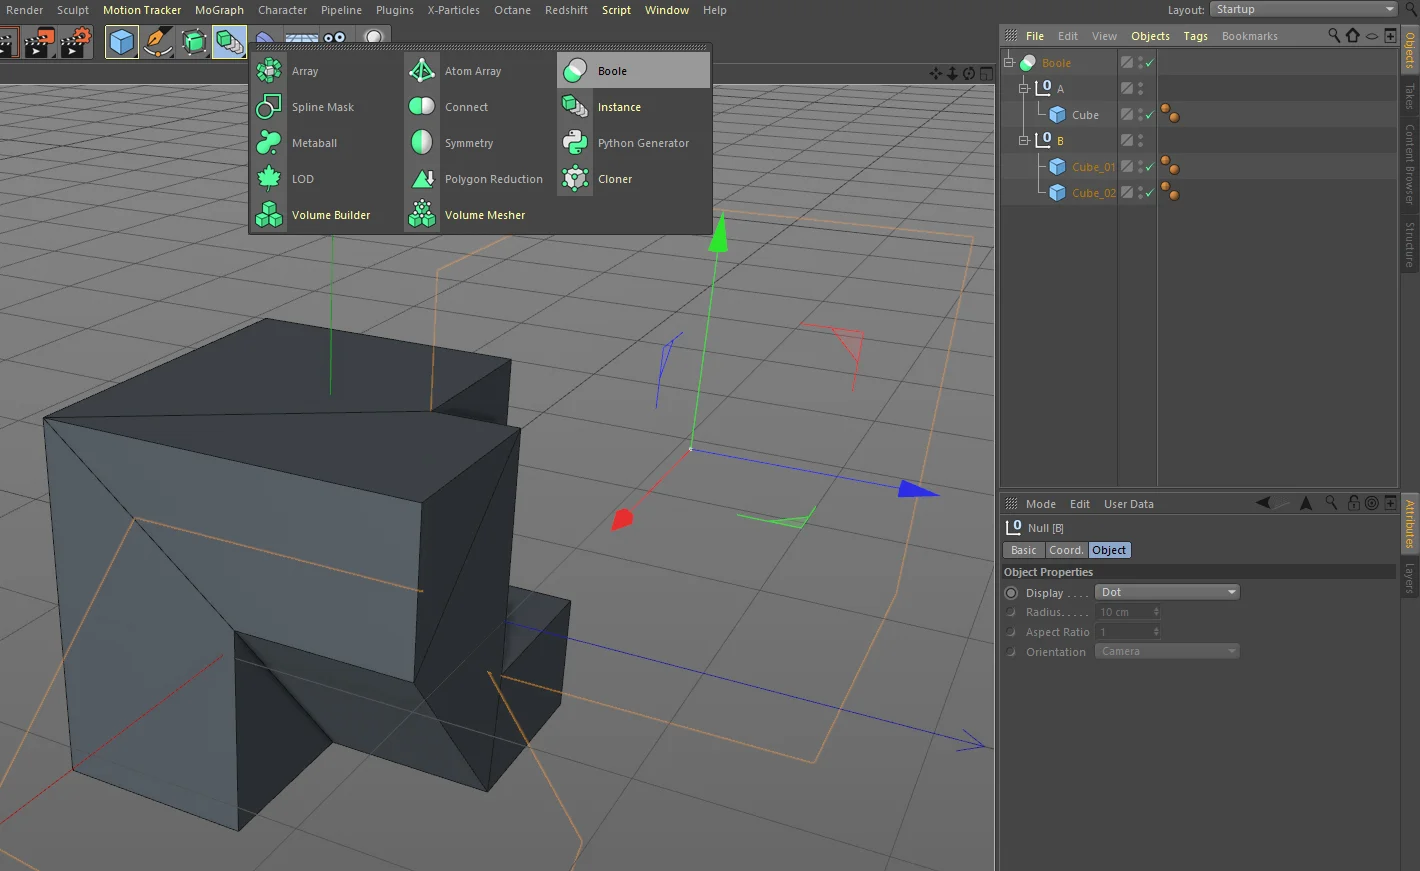Open the X-Particles menu
The image size is (1420, 871).
coord(453,10)
